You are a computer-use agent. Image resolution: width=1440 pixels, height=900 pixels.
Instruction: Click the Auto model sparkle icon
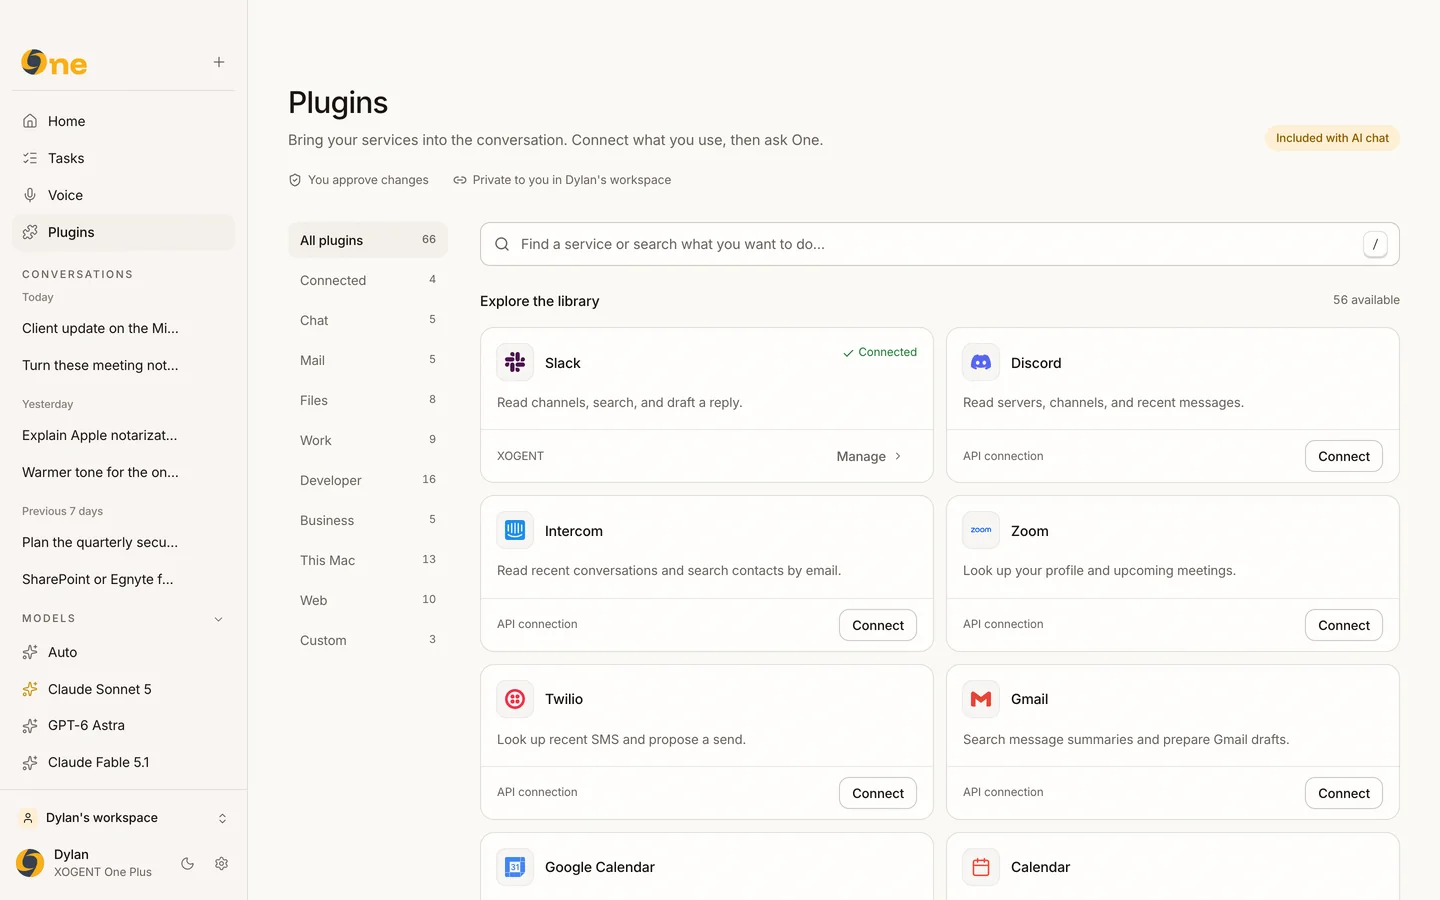click(x=30, y=652)
